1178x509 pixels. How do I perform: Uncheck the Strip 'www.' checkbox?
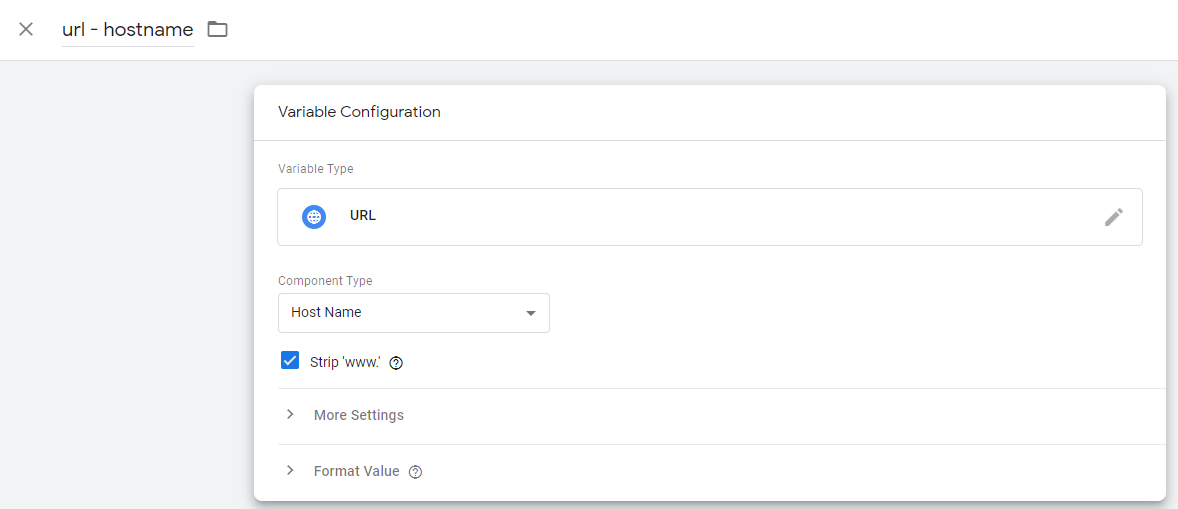pyautogui.click(x=290, y=361)
